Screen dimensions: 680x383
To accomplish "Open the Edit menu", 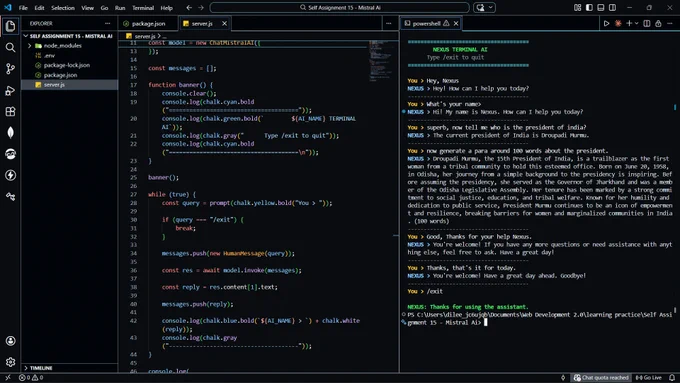I will [39, 8].
